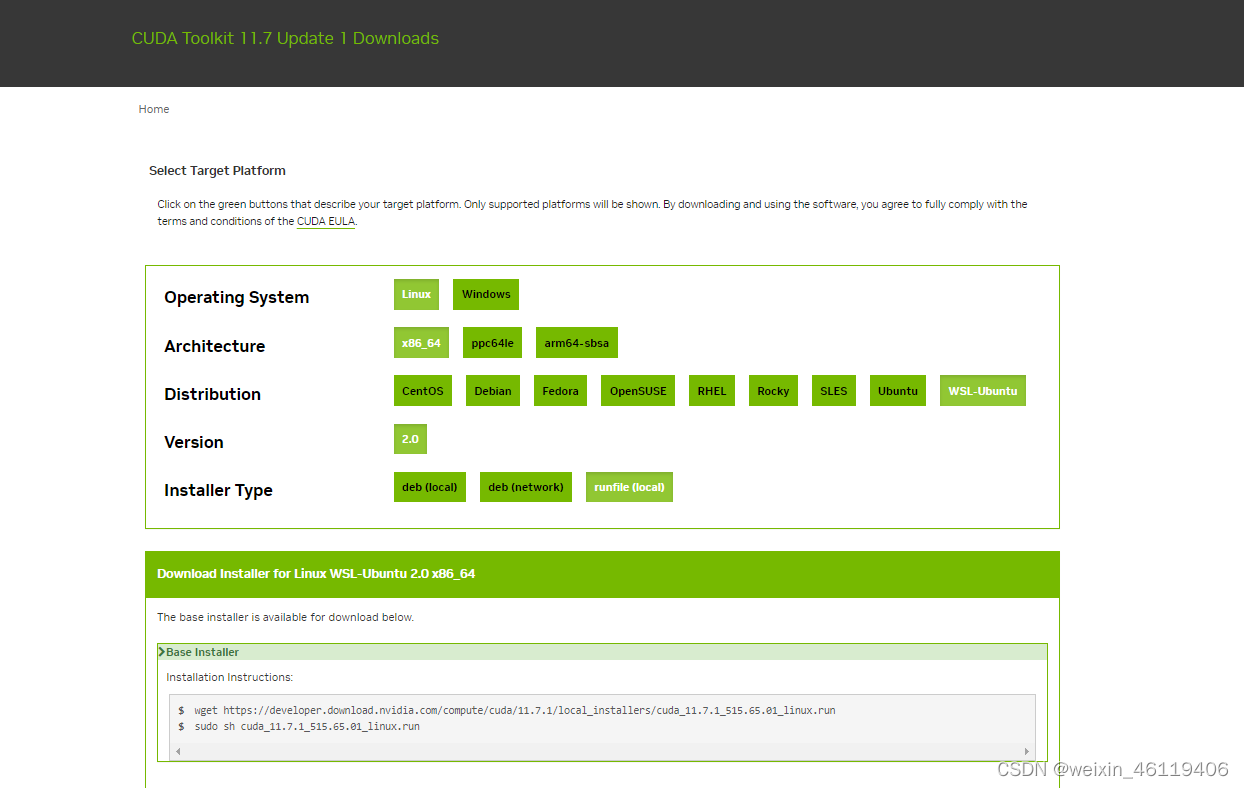Viewport: 1244px width, 788px height.
Task: Choose the x86_64 architecture
Action: (x=421, y=343)
